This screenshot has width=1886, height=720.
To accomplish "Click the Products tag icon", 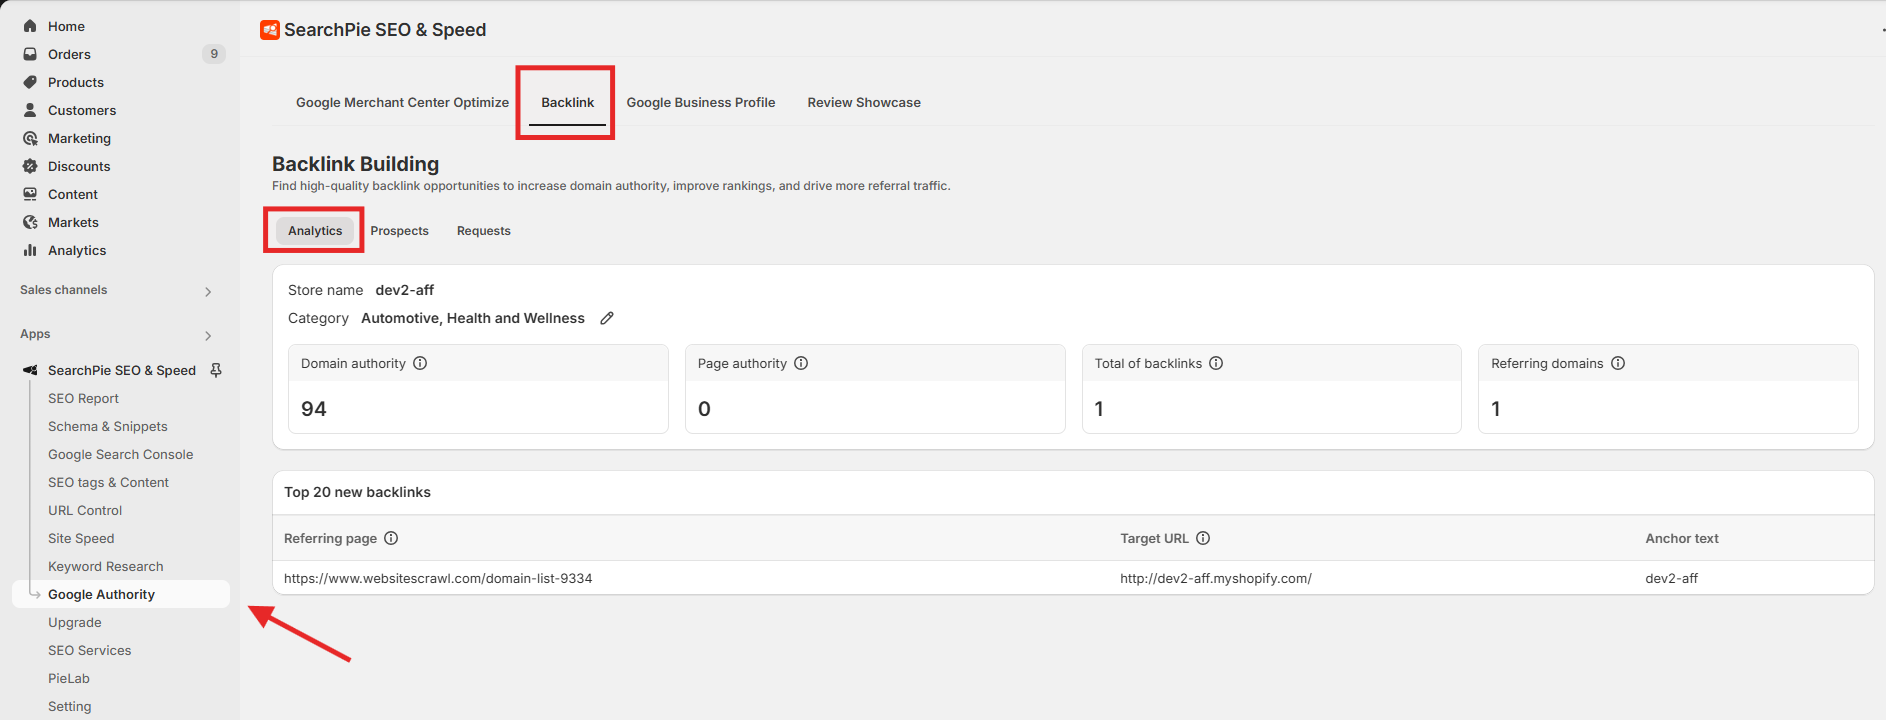I will click(30, 82).
